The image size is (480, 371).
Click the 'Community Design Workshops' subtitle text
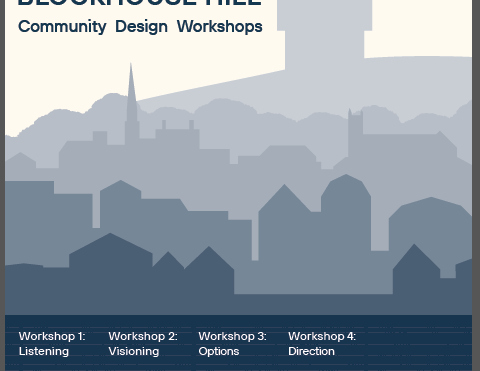tap(140, 27)
